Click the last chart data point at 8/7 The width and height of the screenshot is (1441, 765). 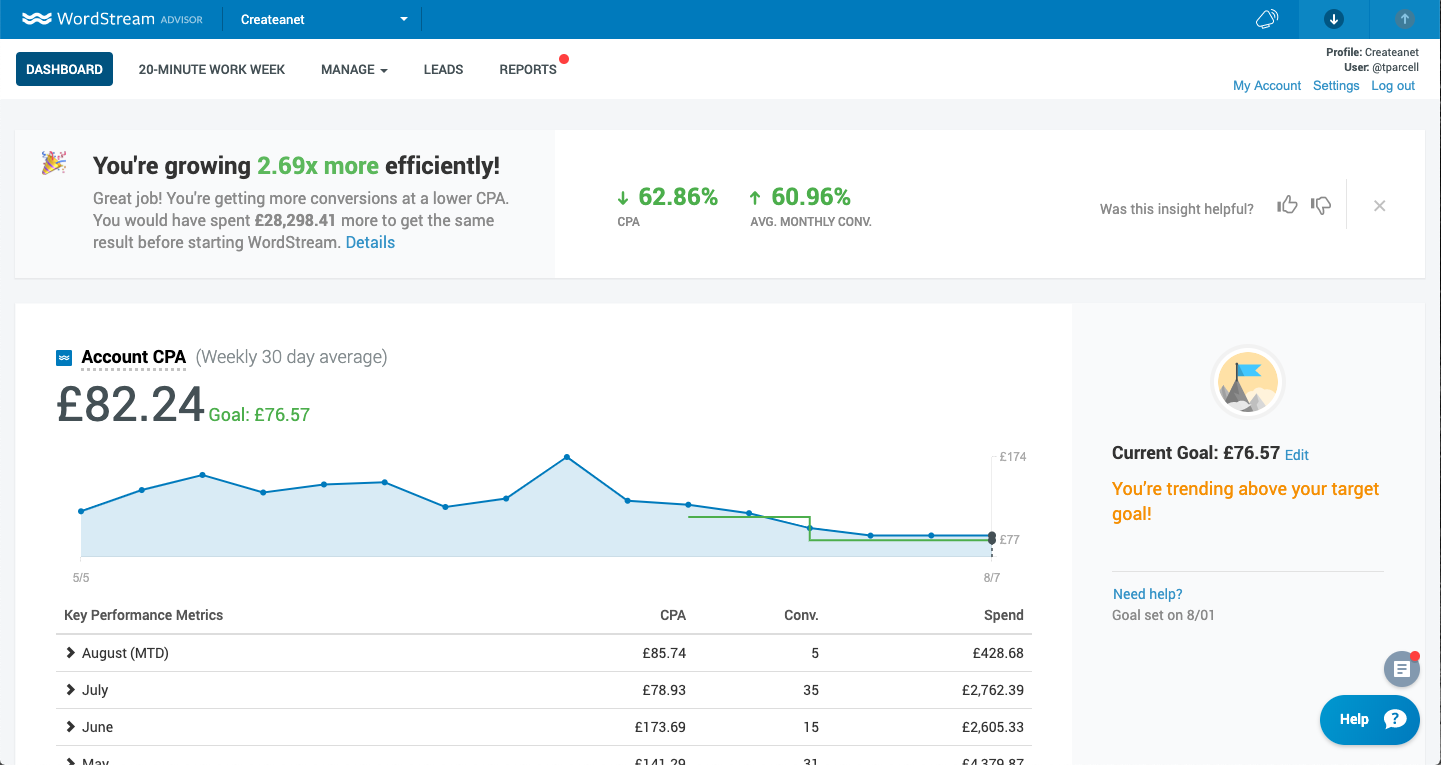pos(992,536)
